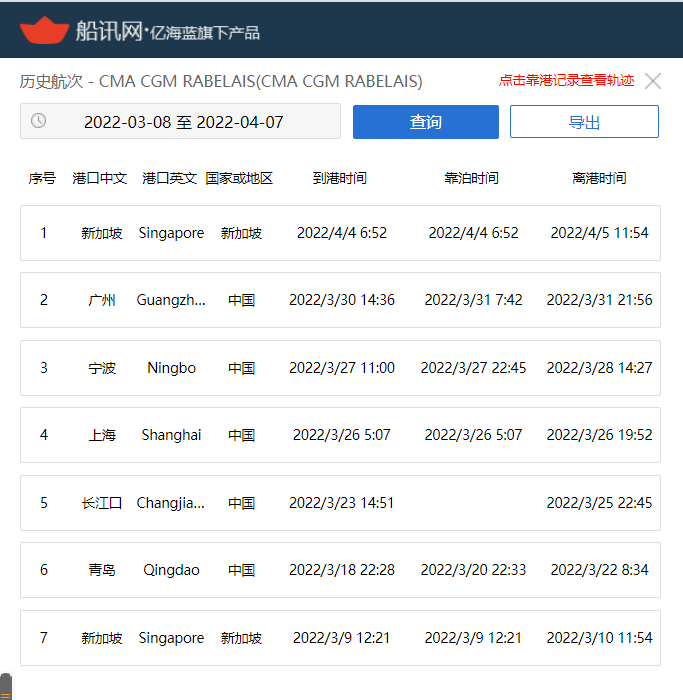Click sequence number 5 in the table
This screenshot has height=700, width=683.
coord(44,503)
